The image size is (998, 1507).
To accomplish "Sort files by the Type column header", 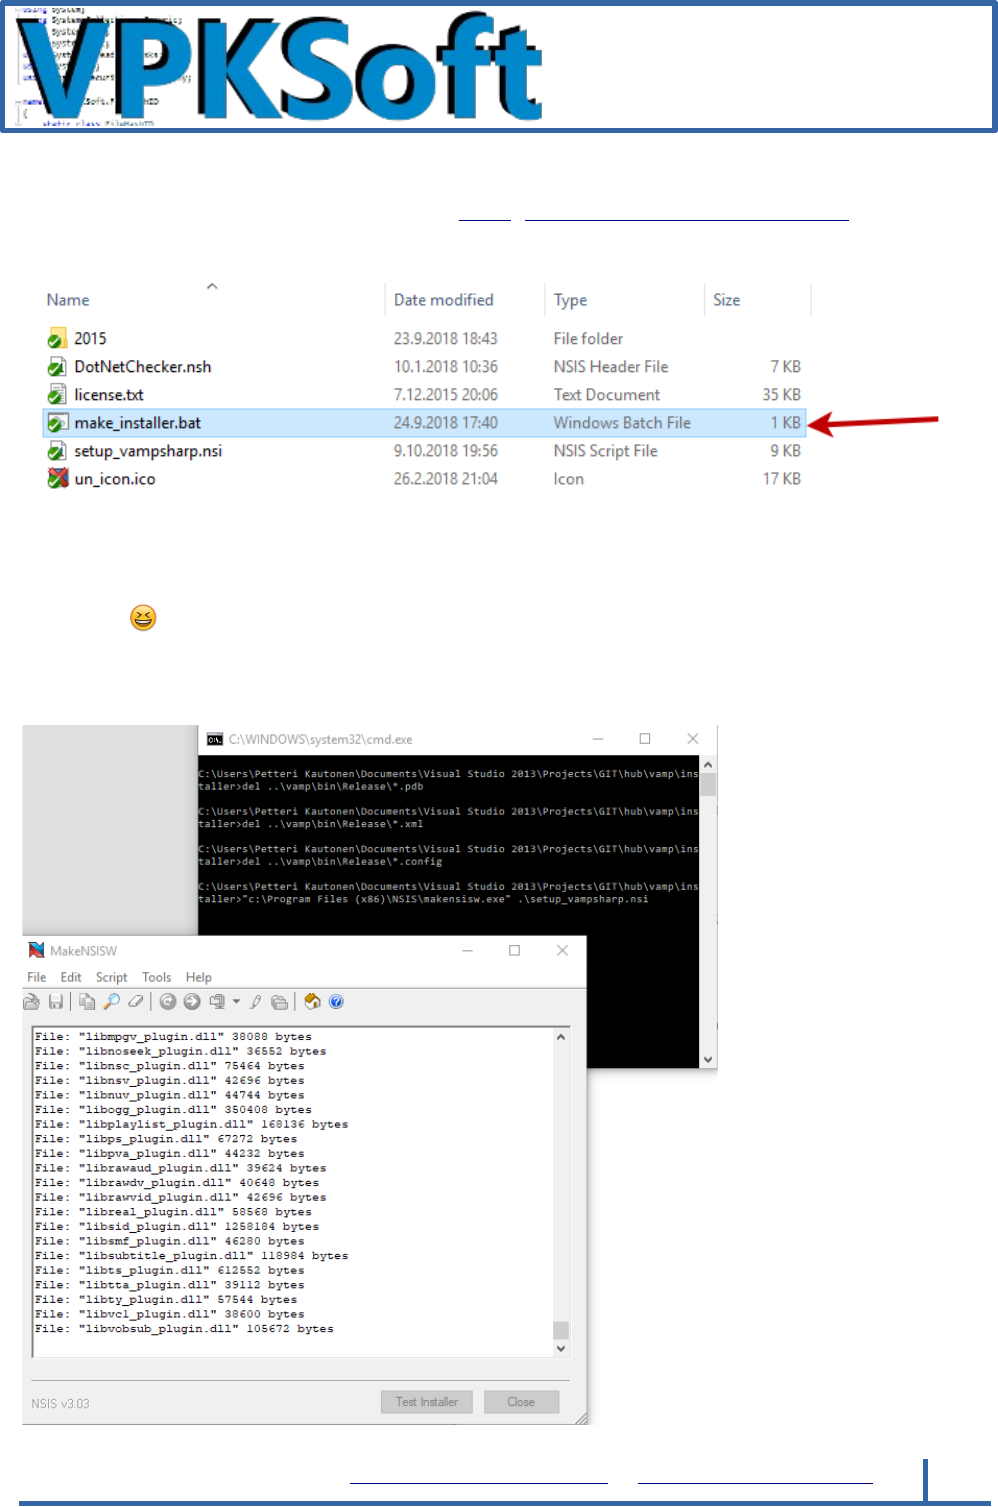I will (x=571, y=300).
